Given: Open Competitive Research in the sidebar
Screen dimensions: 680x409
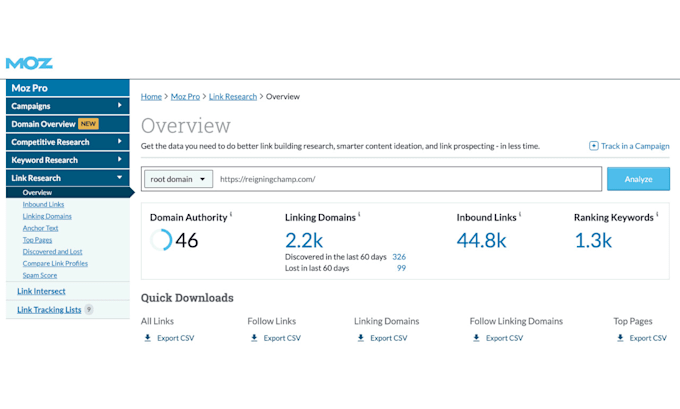Looking at the screenshot, I should (68, 142).
